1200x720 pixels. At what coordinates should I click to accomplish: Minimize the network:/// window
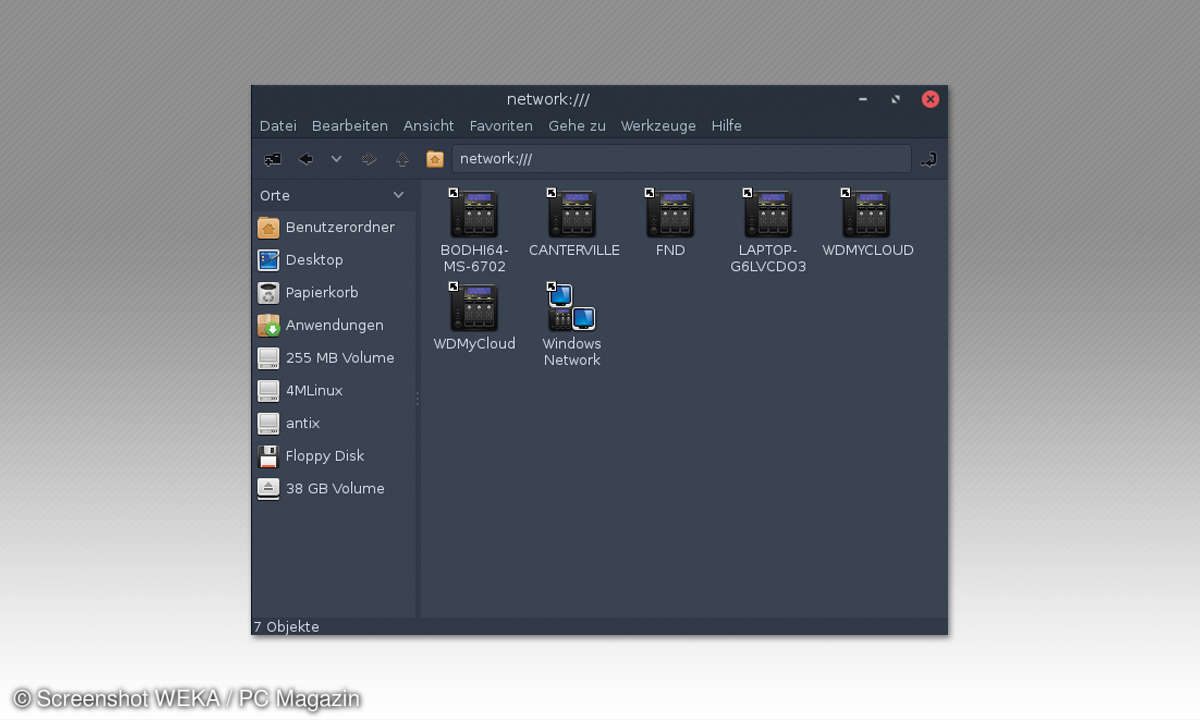click(x=863, y=99)
